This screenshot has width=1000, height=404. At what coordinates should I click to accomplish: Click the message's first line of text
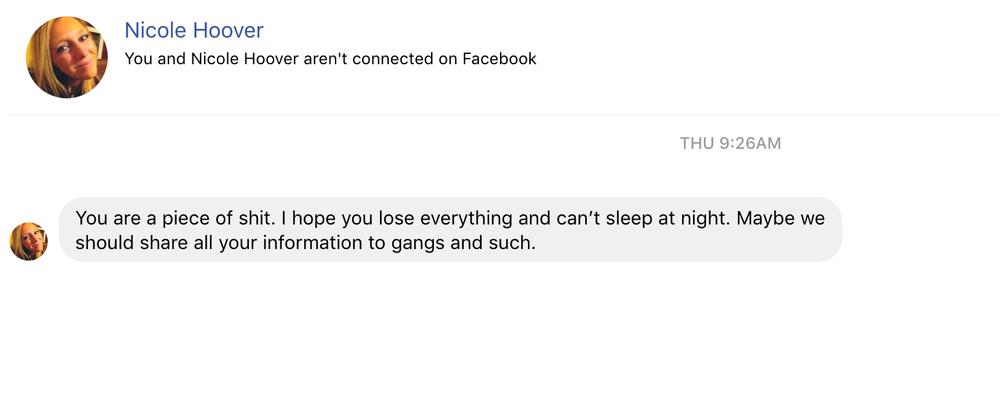click(x=450, y=218)
